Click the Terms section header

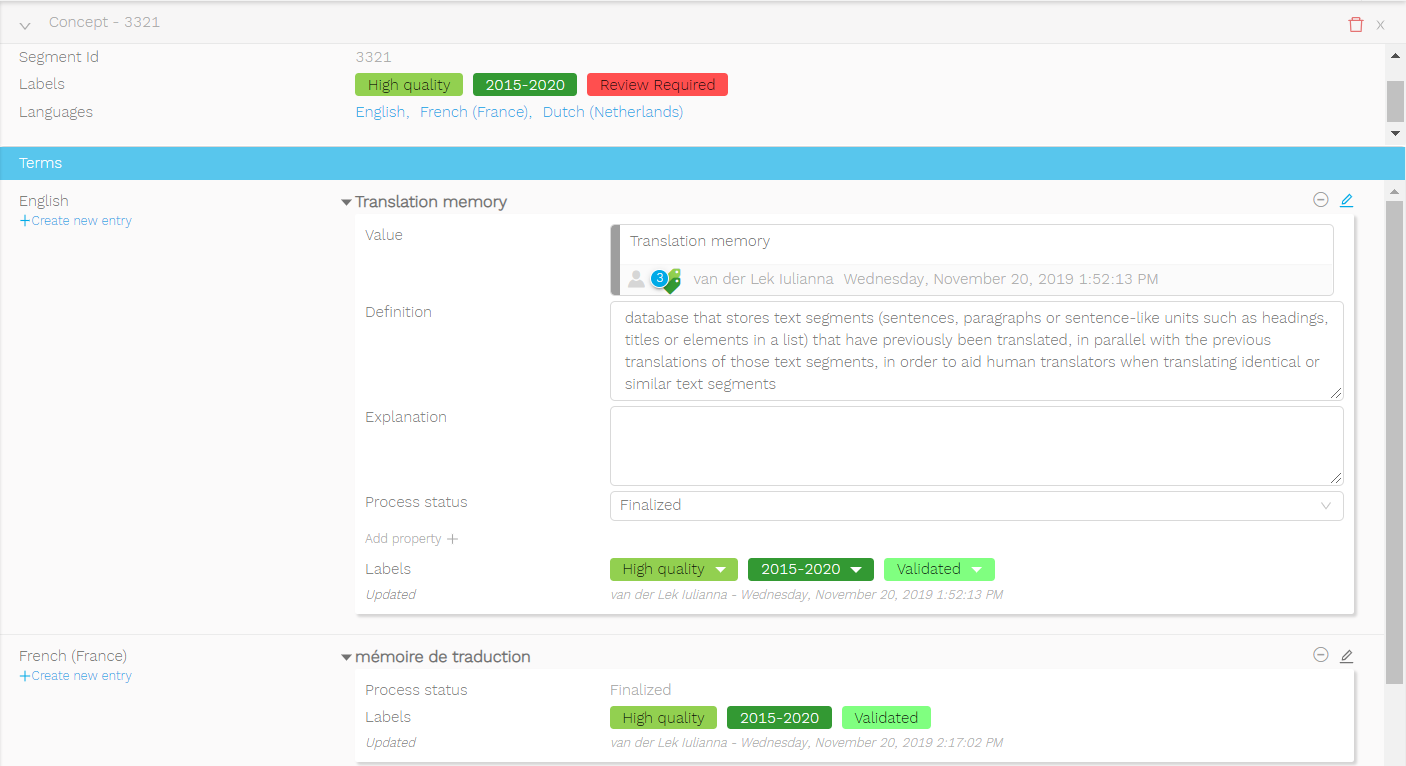click(x=41, y=163)
